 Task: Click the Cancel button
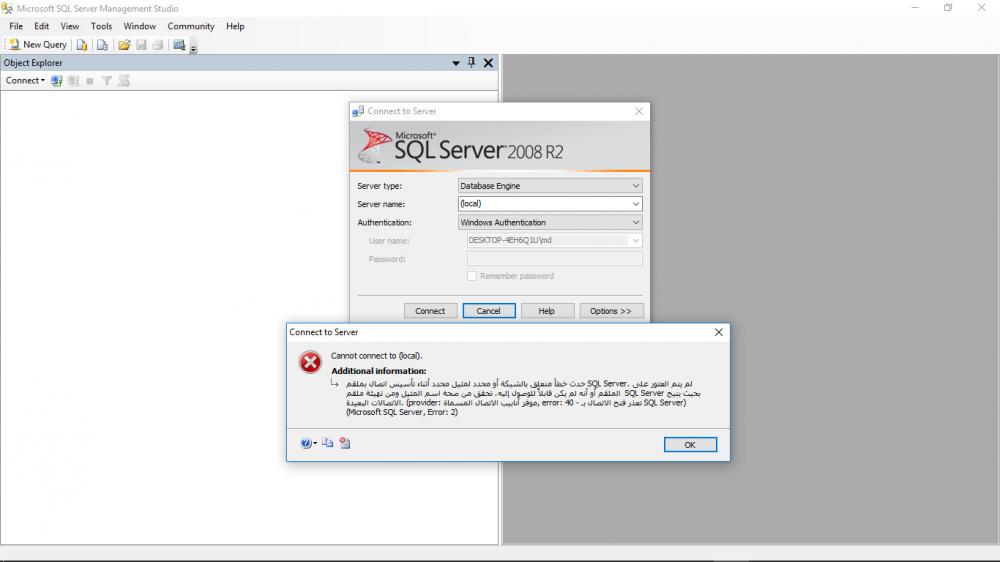489,311
